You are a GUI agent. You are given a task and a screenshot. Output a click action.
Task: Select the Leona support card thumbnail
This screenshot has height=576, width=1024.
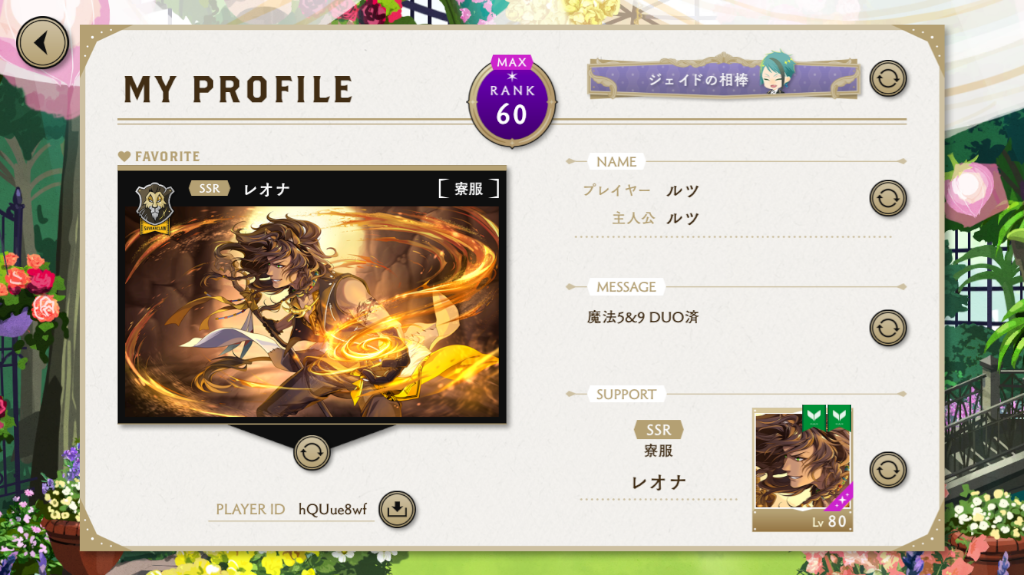803,469
